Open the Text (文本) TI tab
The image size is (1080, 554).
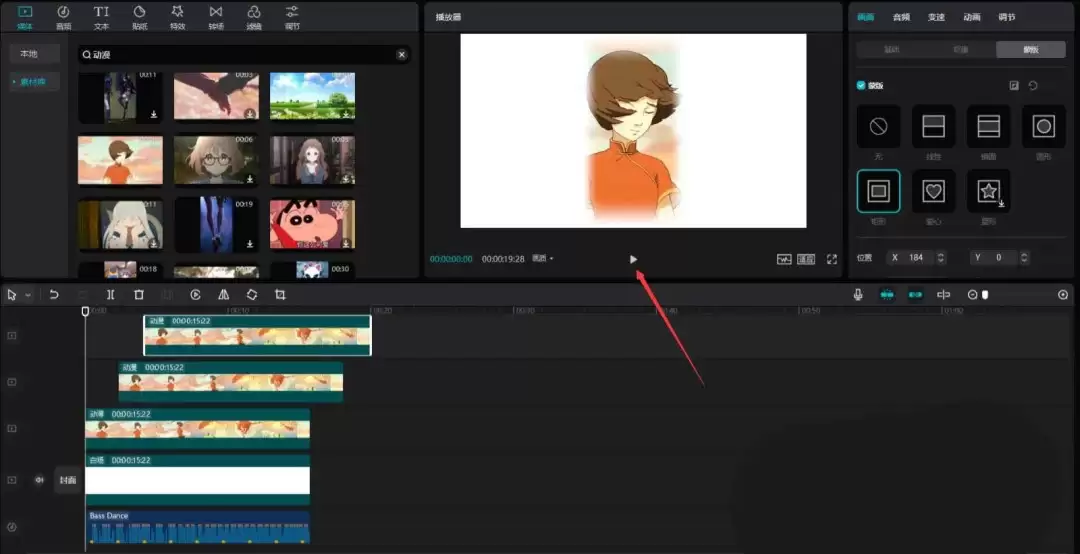click(101, 17)
